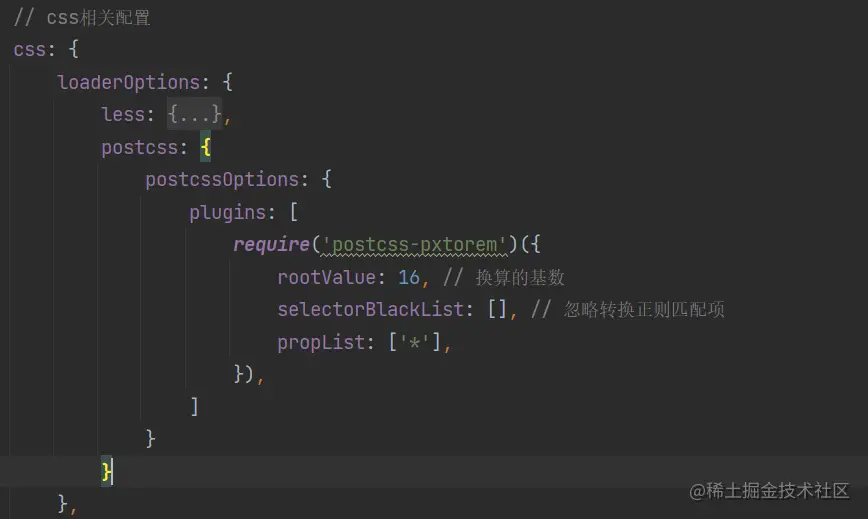Click the final '},' closing loaderOptions
The width and height of the screenshot is (868, 519).
66,504
